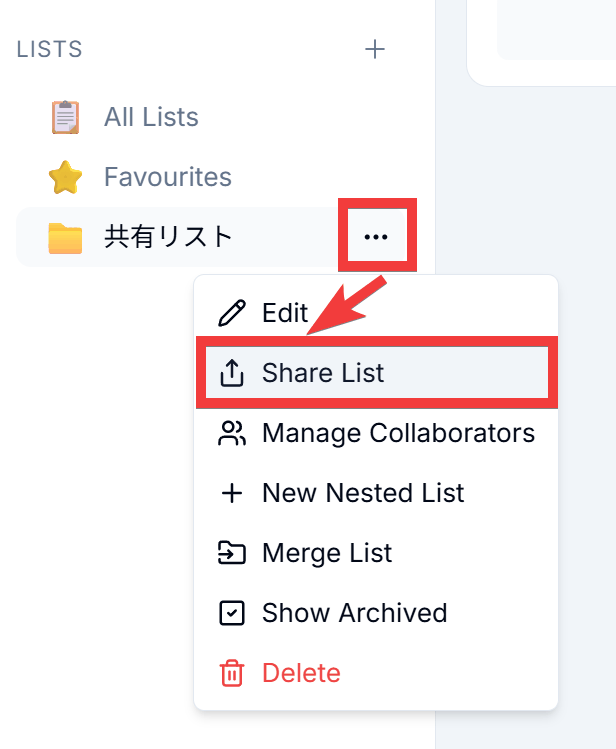Click the collaborators people icon
Image resolution: width=616 pixels, height=749 pixels.
click(x=232, y=433)
